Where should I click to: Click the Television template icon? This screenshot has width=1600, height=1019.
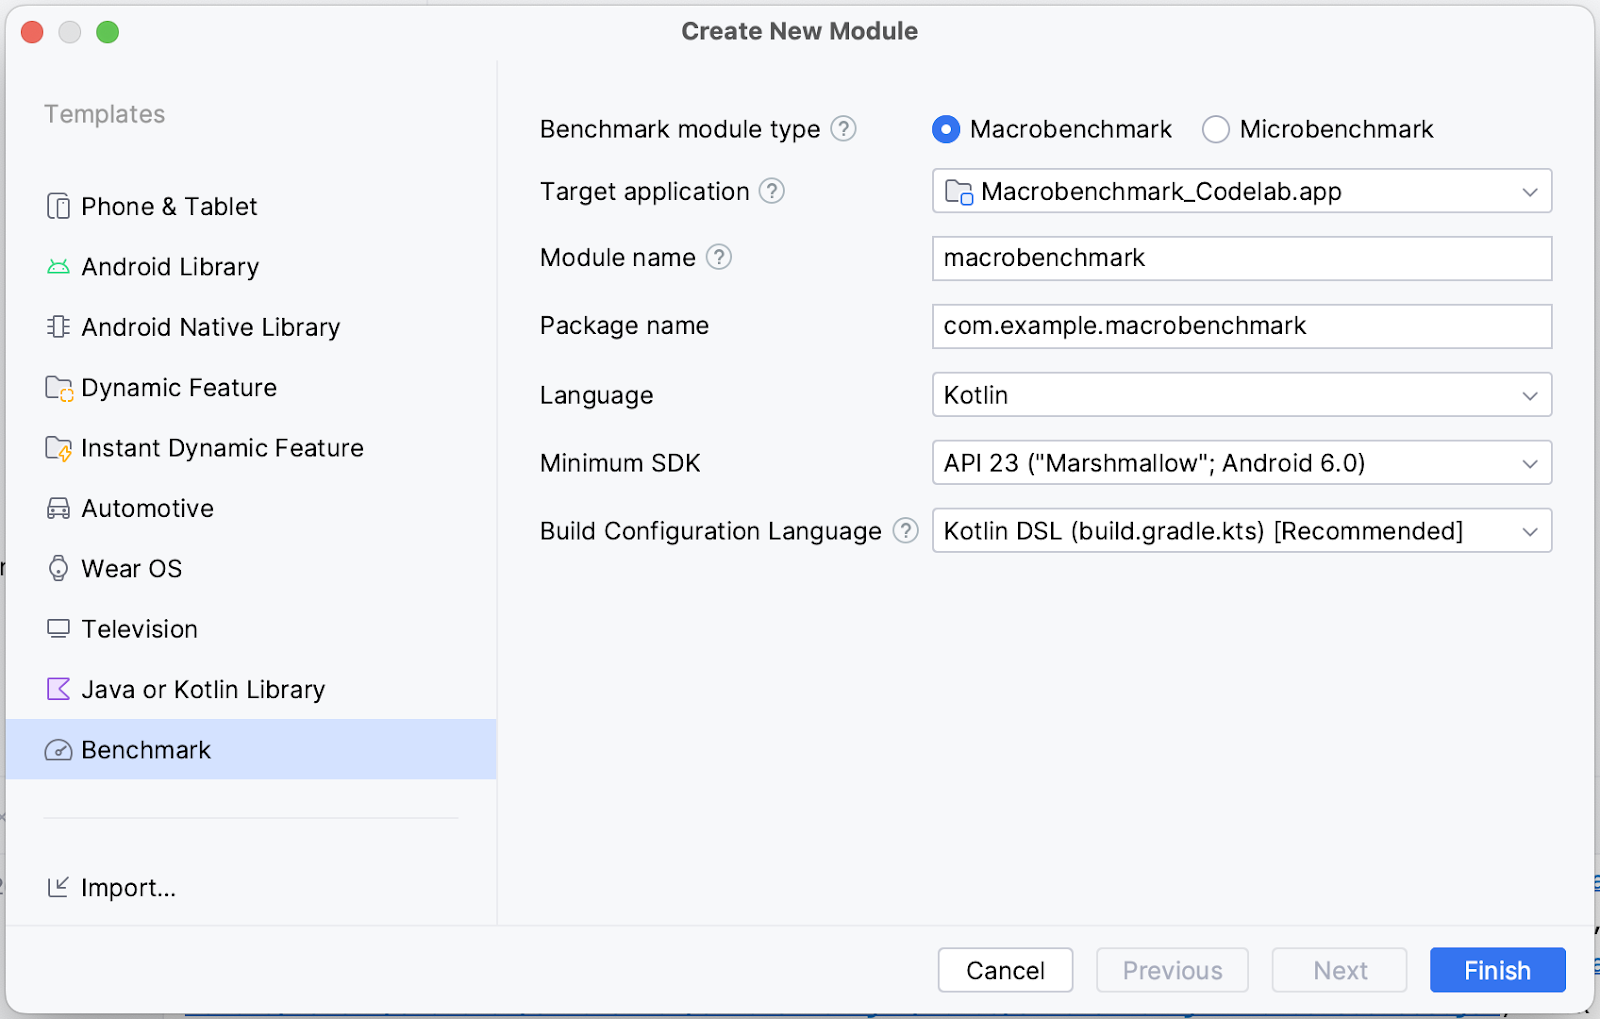coord(58,629)
